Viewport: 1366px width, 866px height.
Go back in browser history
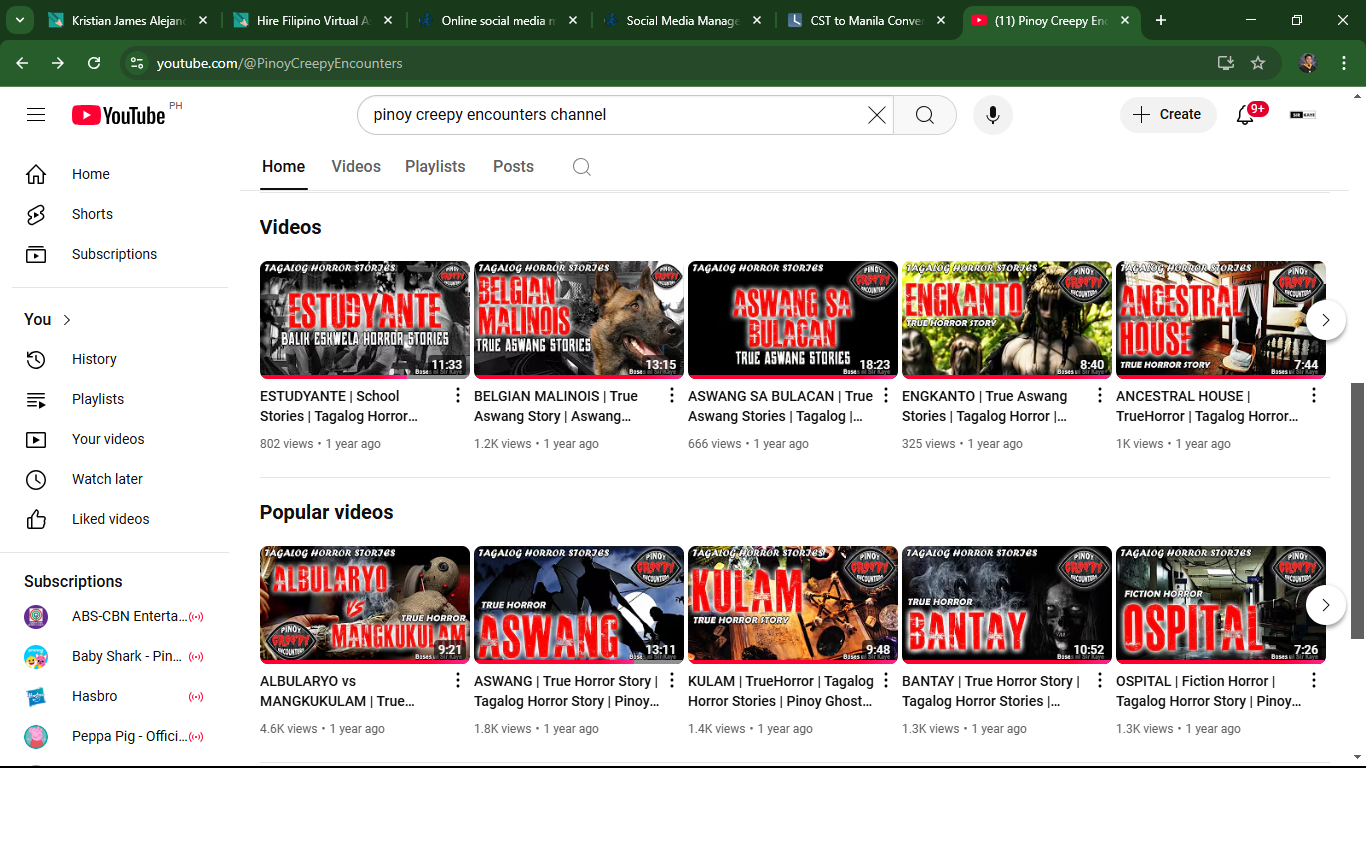(22, 63)
